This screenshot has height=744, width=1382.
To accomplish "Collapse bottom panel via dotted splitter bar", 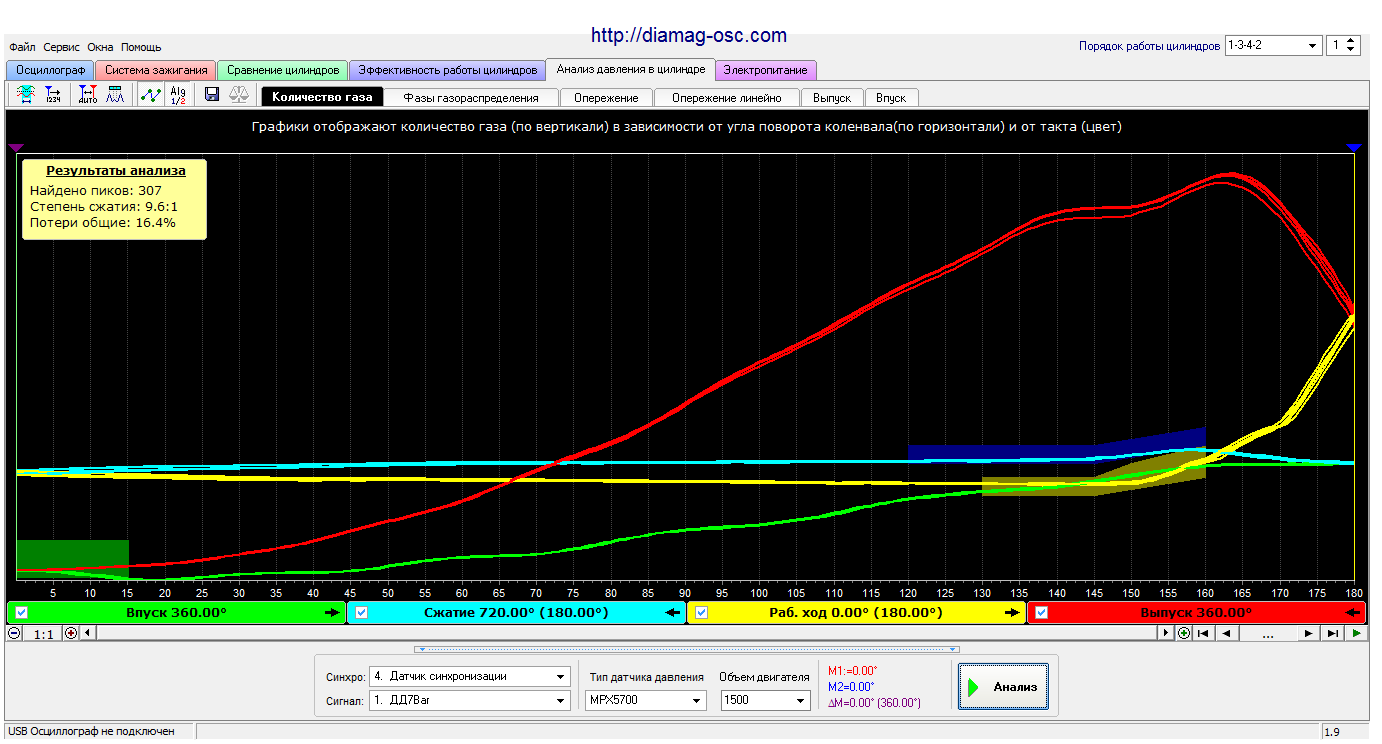I will pos(688,649).
